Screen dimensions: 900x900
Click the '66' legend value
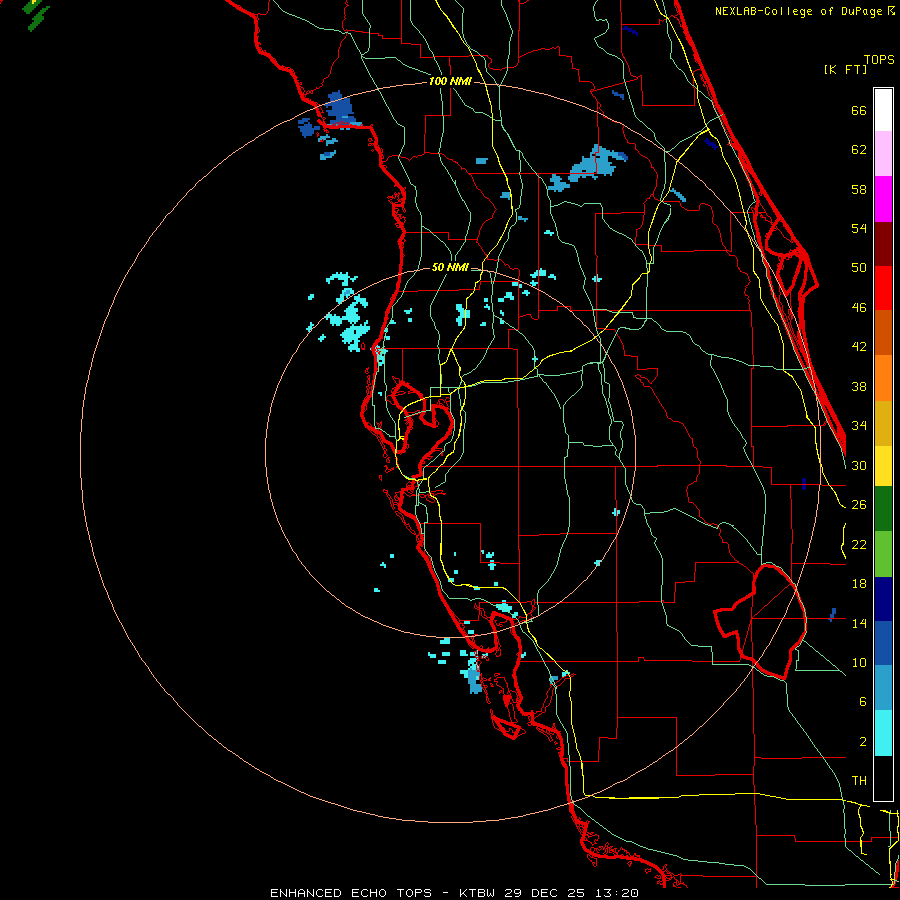tap(859, 110)
